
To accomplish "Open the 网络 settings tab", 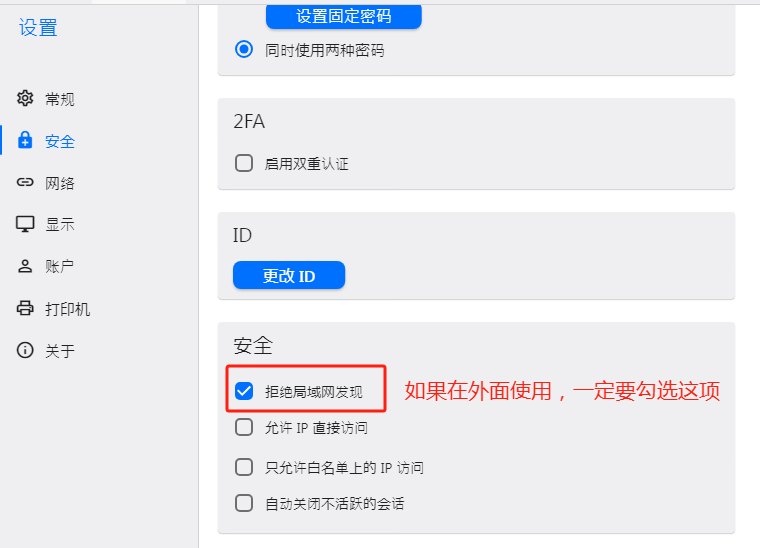I will tap(60, 183).
